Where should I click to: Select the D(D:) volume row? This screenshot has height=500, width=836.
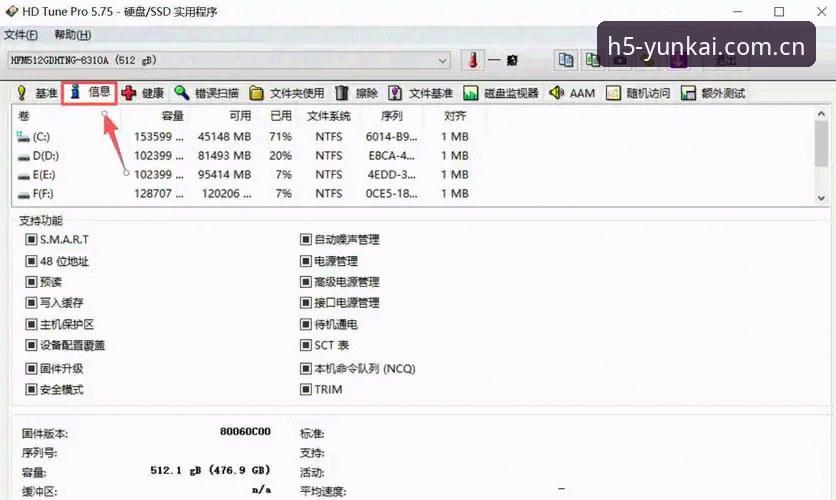(x=243, y=156)
